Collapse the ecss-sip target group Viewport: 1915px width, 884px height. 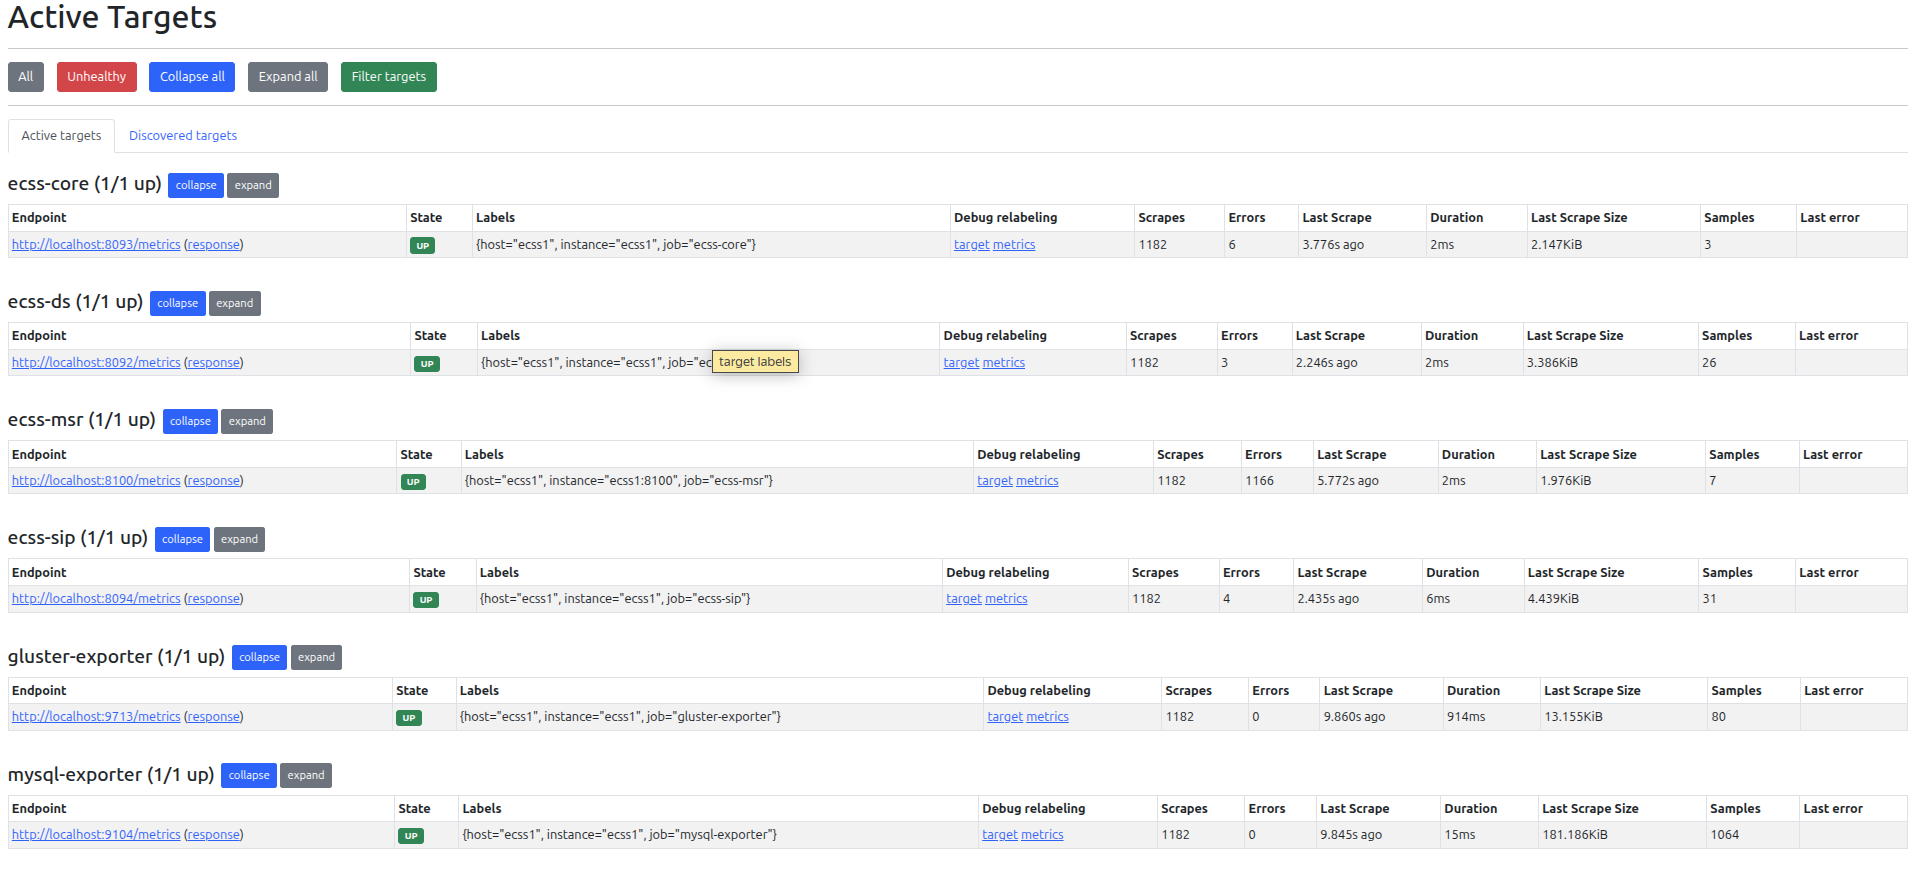182,539
